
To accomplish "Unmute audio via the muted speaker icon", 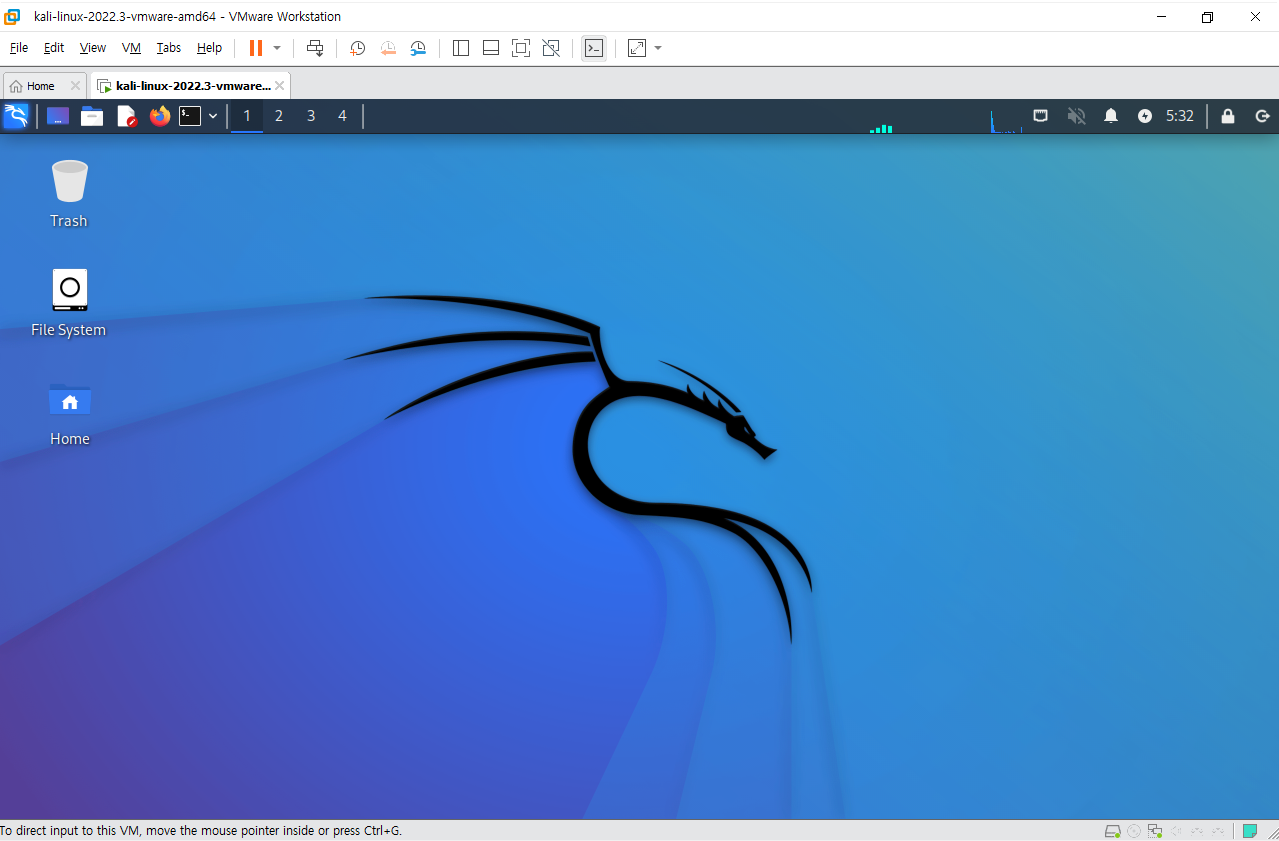I will click(x=1076, y=116).
